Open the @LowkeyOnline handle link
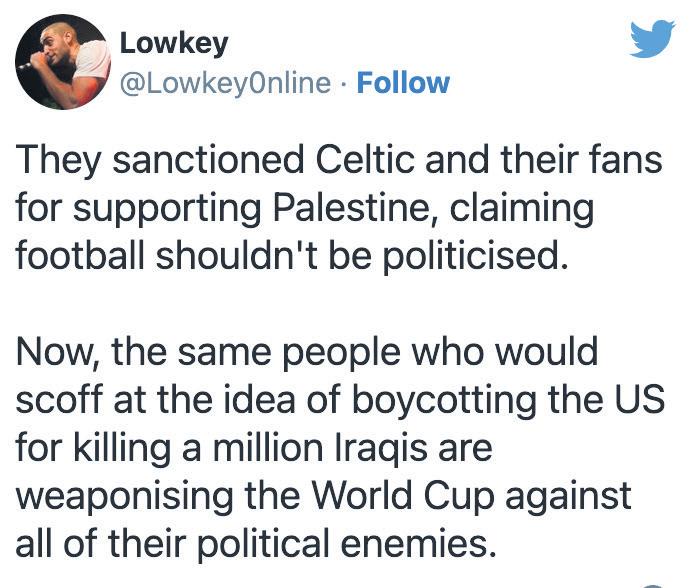 [224, 82]
